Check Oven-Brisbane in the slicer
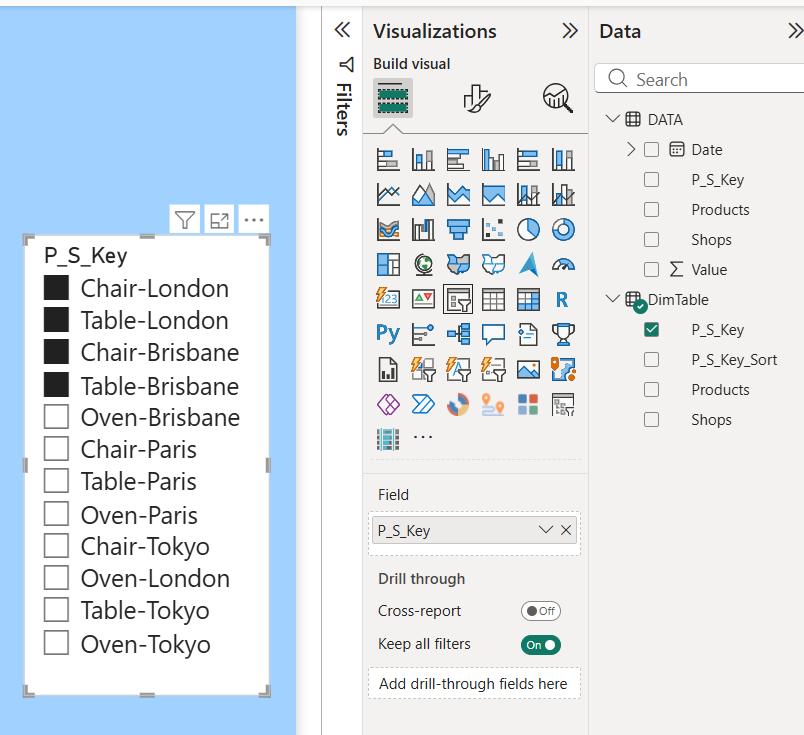This screenshot has height=735, width=804. point(56,416)
